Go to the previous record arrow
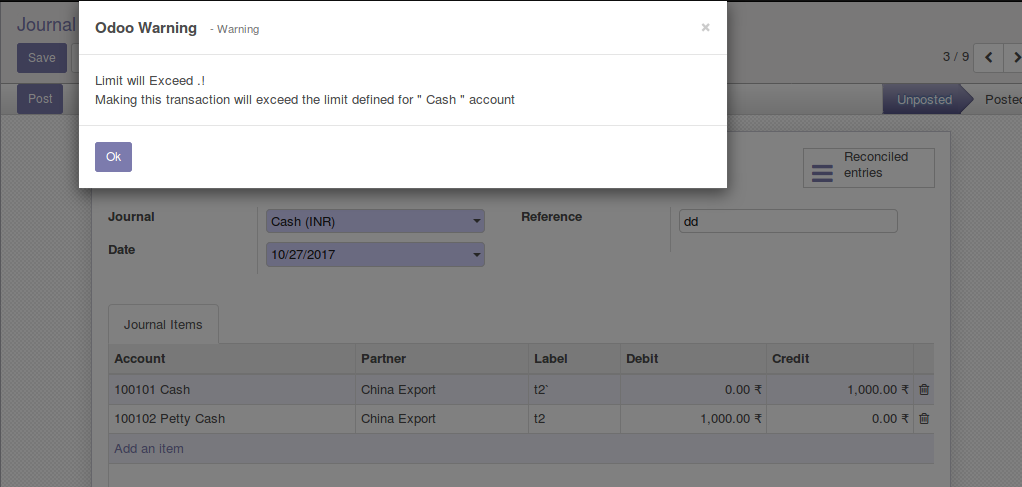This screenshot has width=1022, height=487. click(x=989, y=57)
